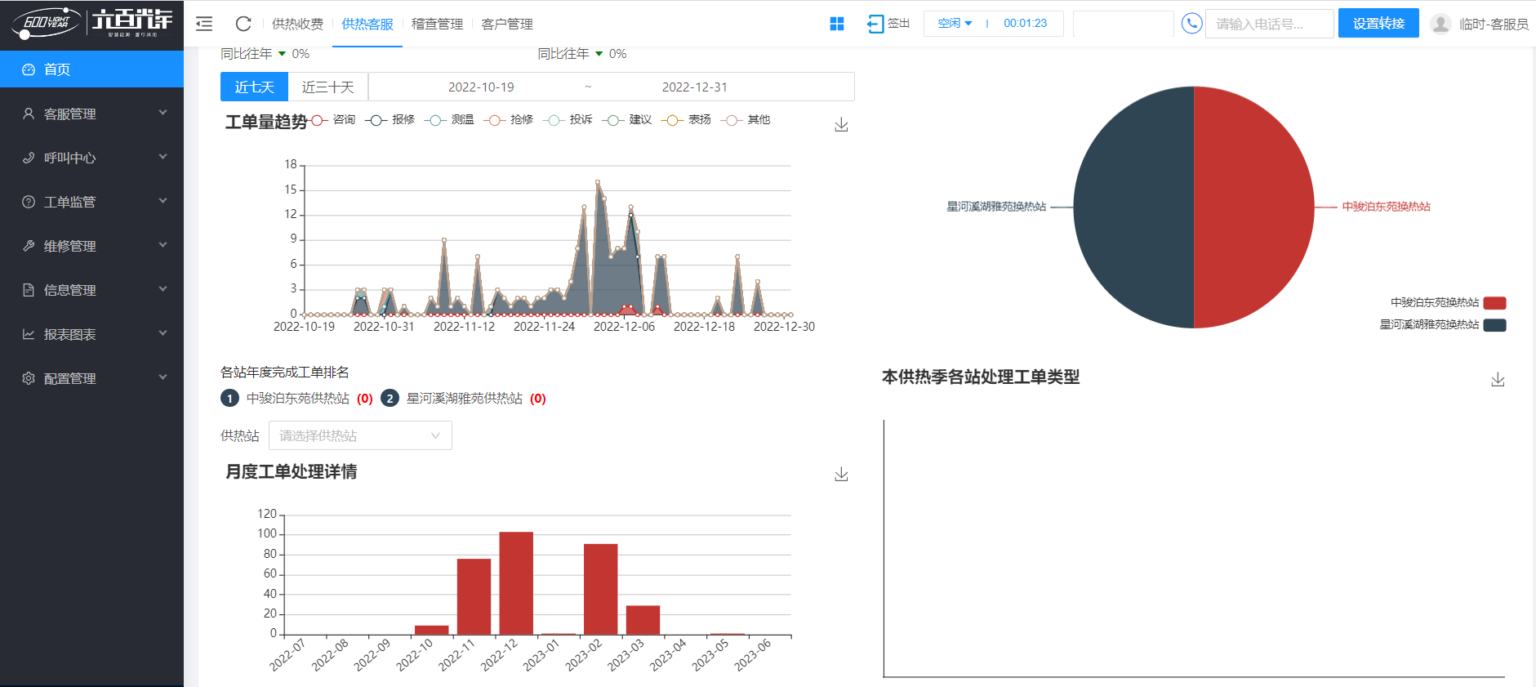Select the 近三十天 range button

coord(328,87)
